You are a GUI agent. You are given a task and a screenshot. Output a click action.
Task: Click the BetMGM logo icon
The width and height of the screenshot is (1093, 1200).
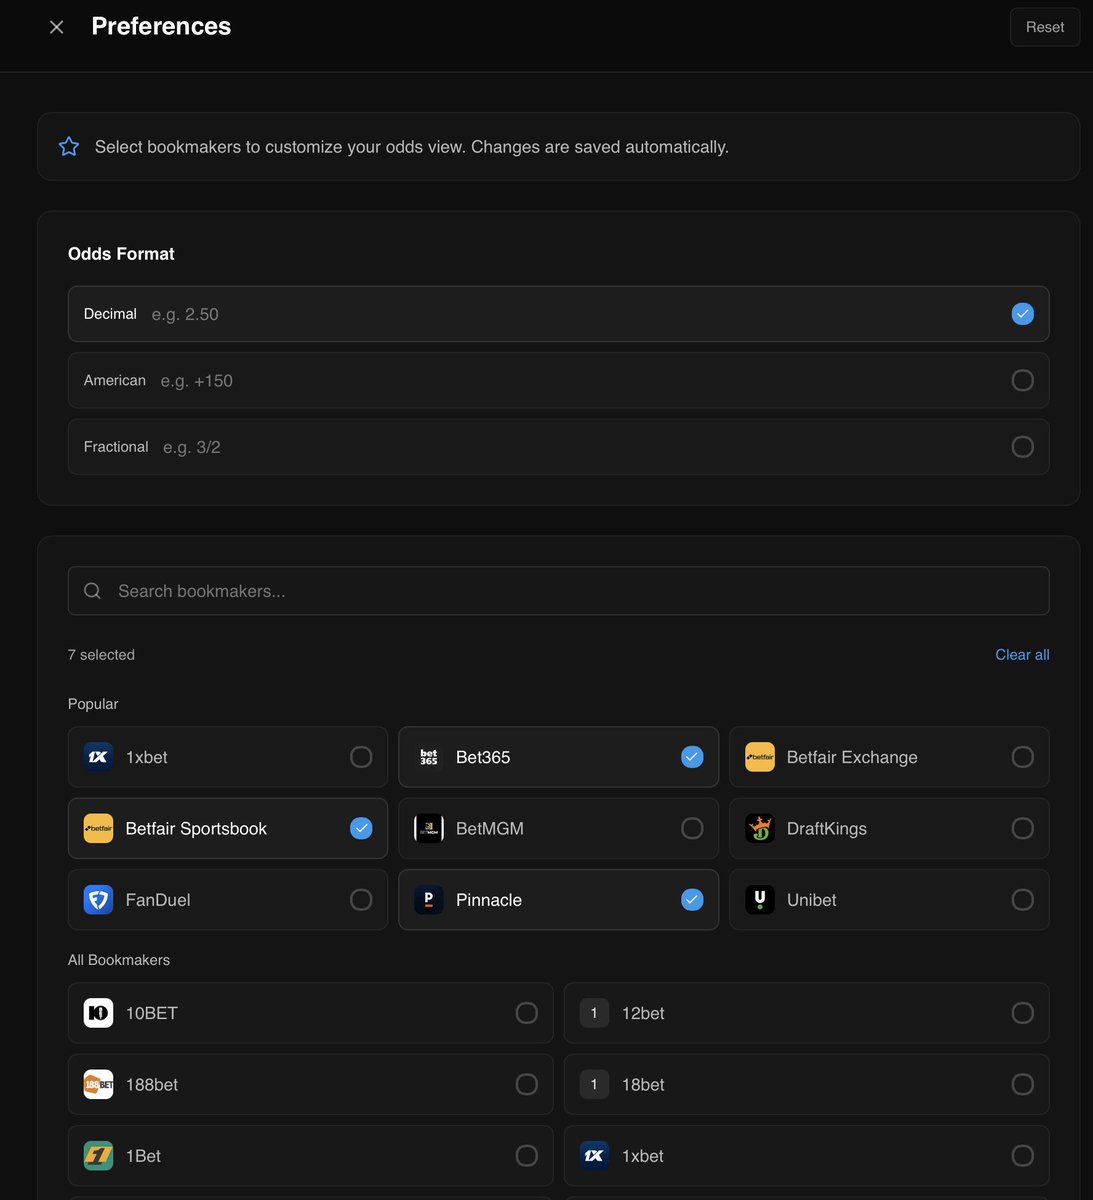tap(429, 828)
